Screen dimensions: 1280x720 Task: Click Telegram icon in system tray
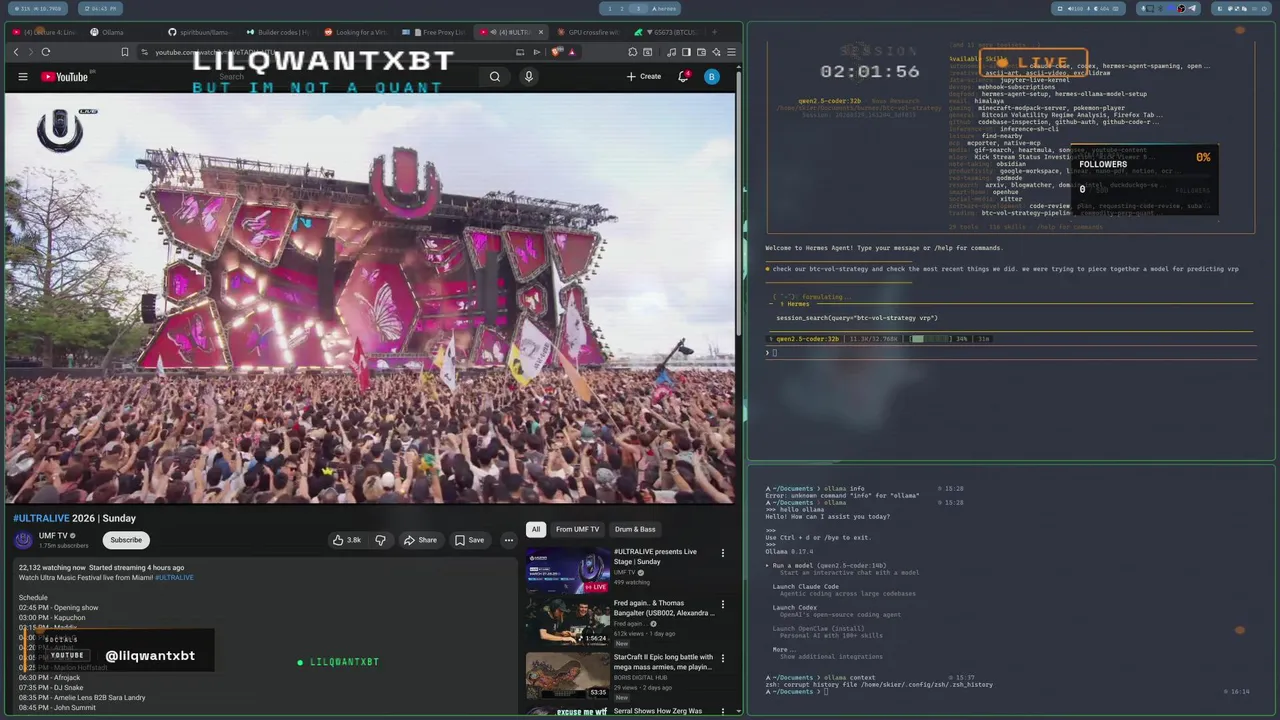1192,8
